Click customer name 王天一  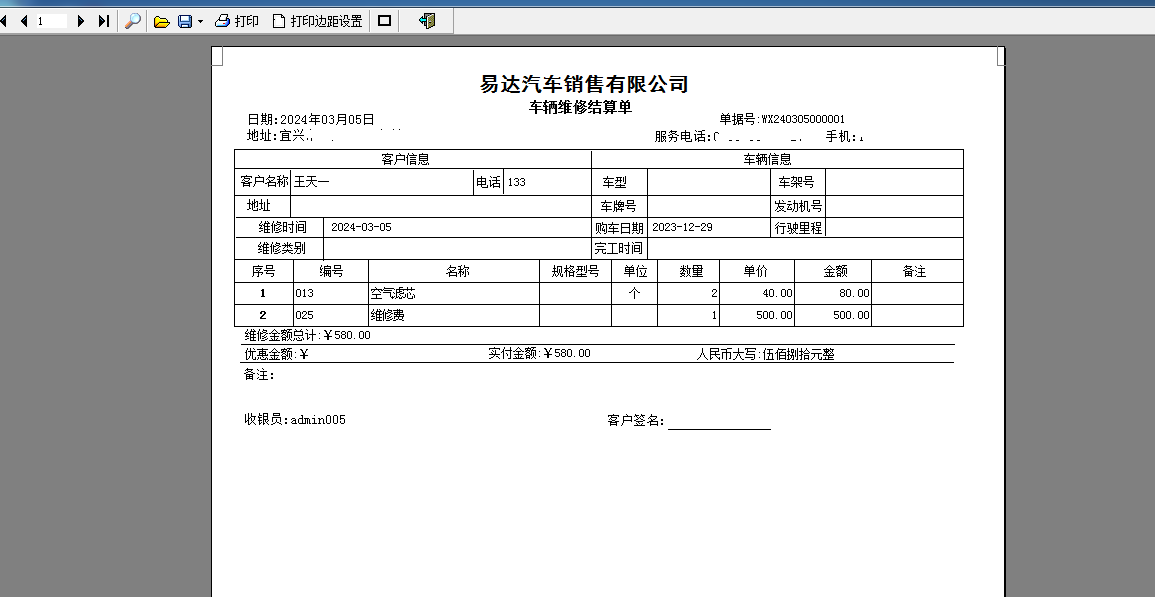point(312,182)
